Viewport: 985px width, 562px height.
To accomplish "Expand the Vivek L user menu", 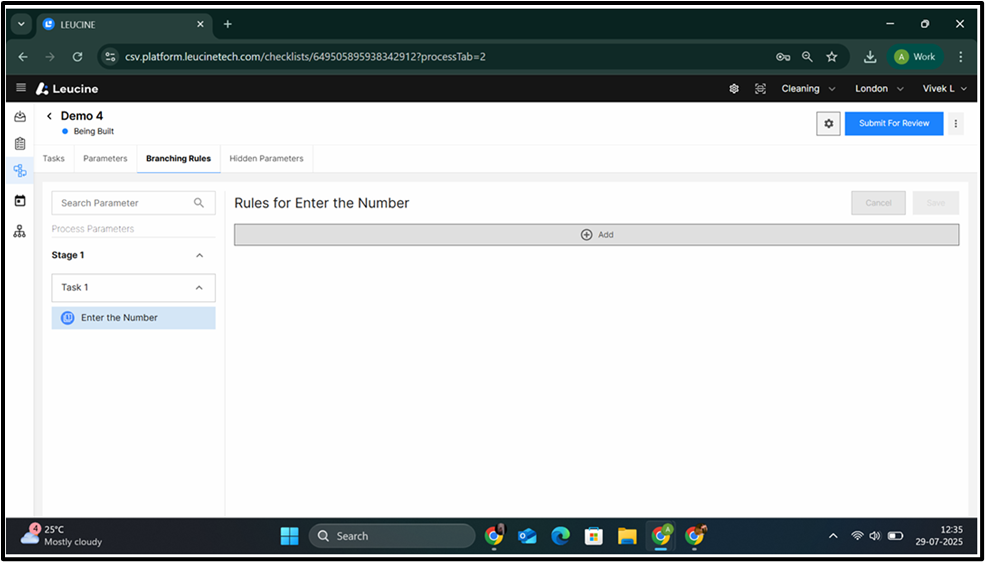I will click(x=945, y=88).
